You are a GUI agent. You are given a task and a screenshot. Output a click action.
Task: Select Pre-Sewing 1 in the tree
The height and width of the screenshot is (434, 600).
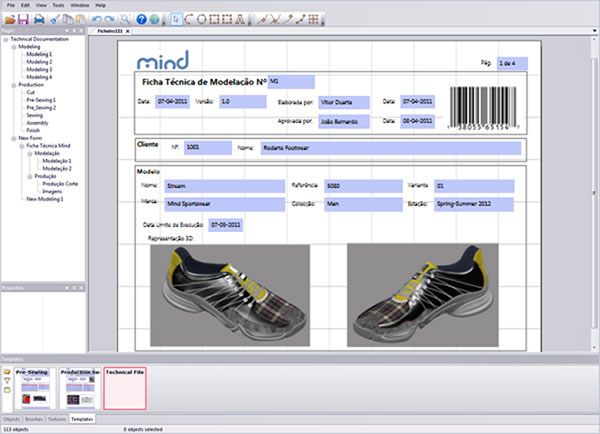pyautogui.click(x=41, y=100)
